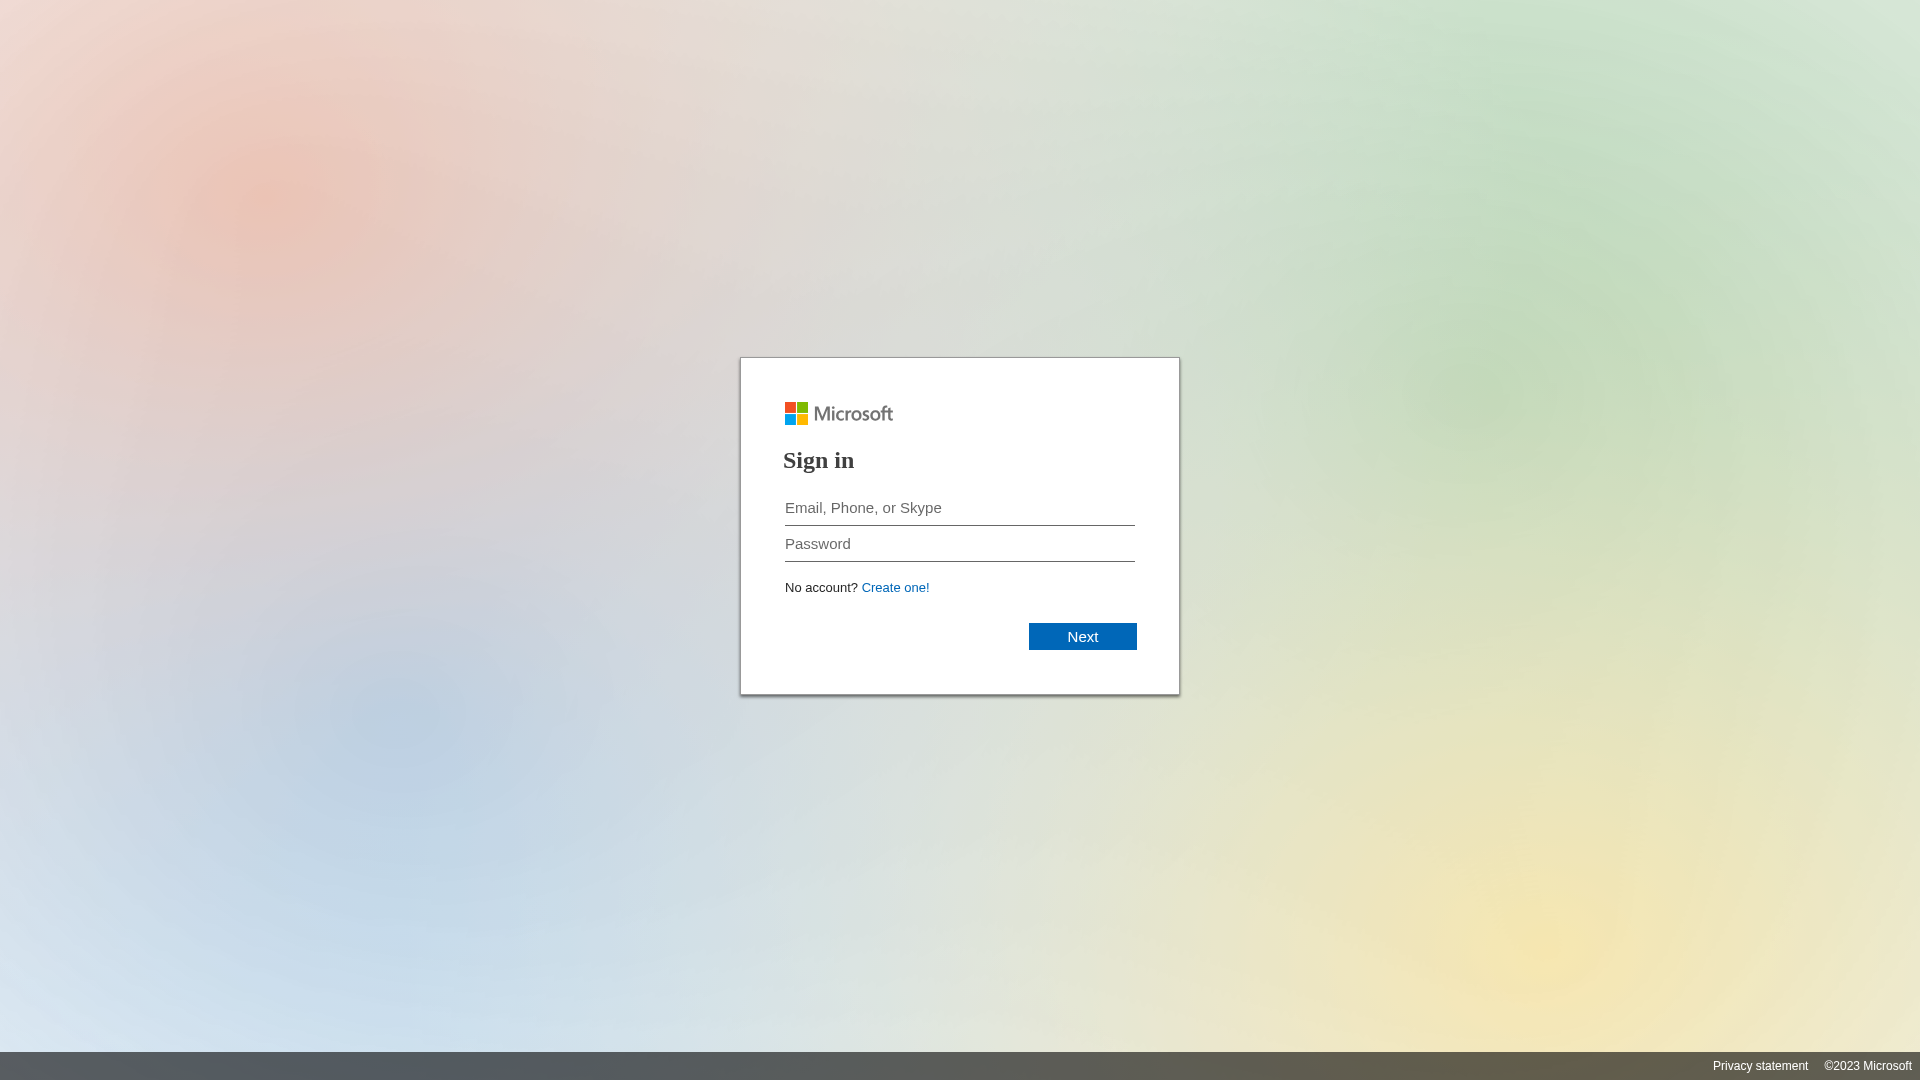The image size is (1920, 1080).
Task: Focus the Email, Phone, or Skype field
Action: coord(960,508)
